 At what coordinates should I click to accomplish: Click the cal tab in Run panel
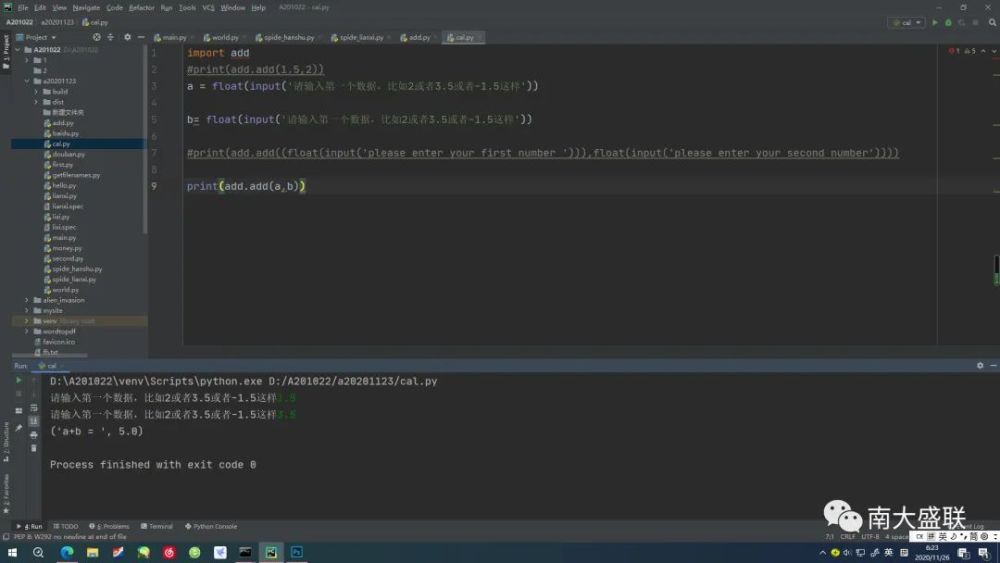point(50,366)
